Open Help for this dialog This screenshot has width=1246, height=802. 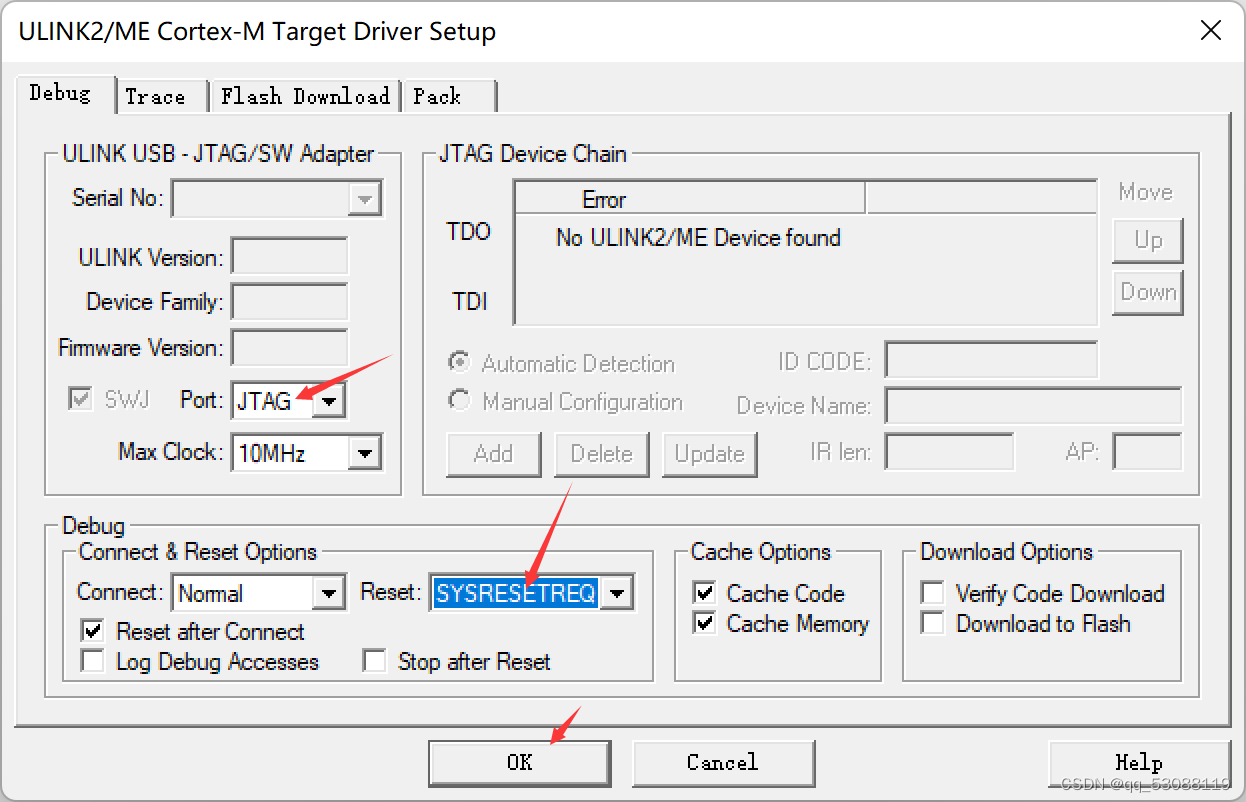(1139, 763)
